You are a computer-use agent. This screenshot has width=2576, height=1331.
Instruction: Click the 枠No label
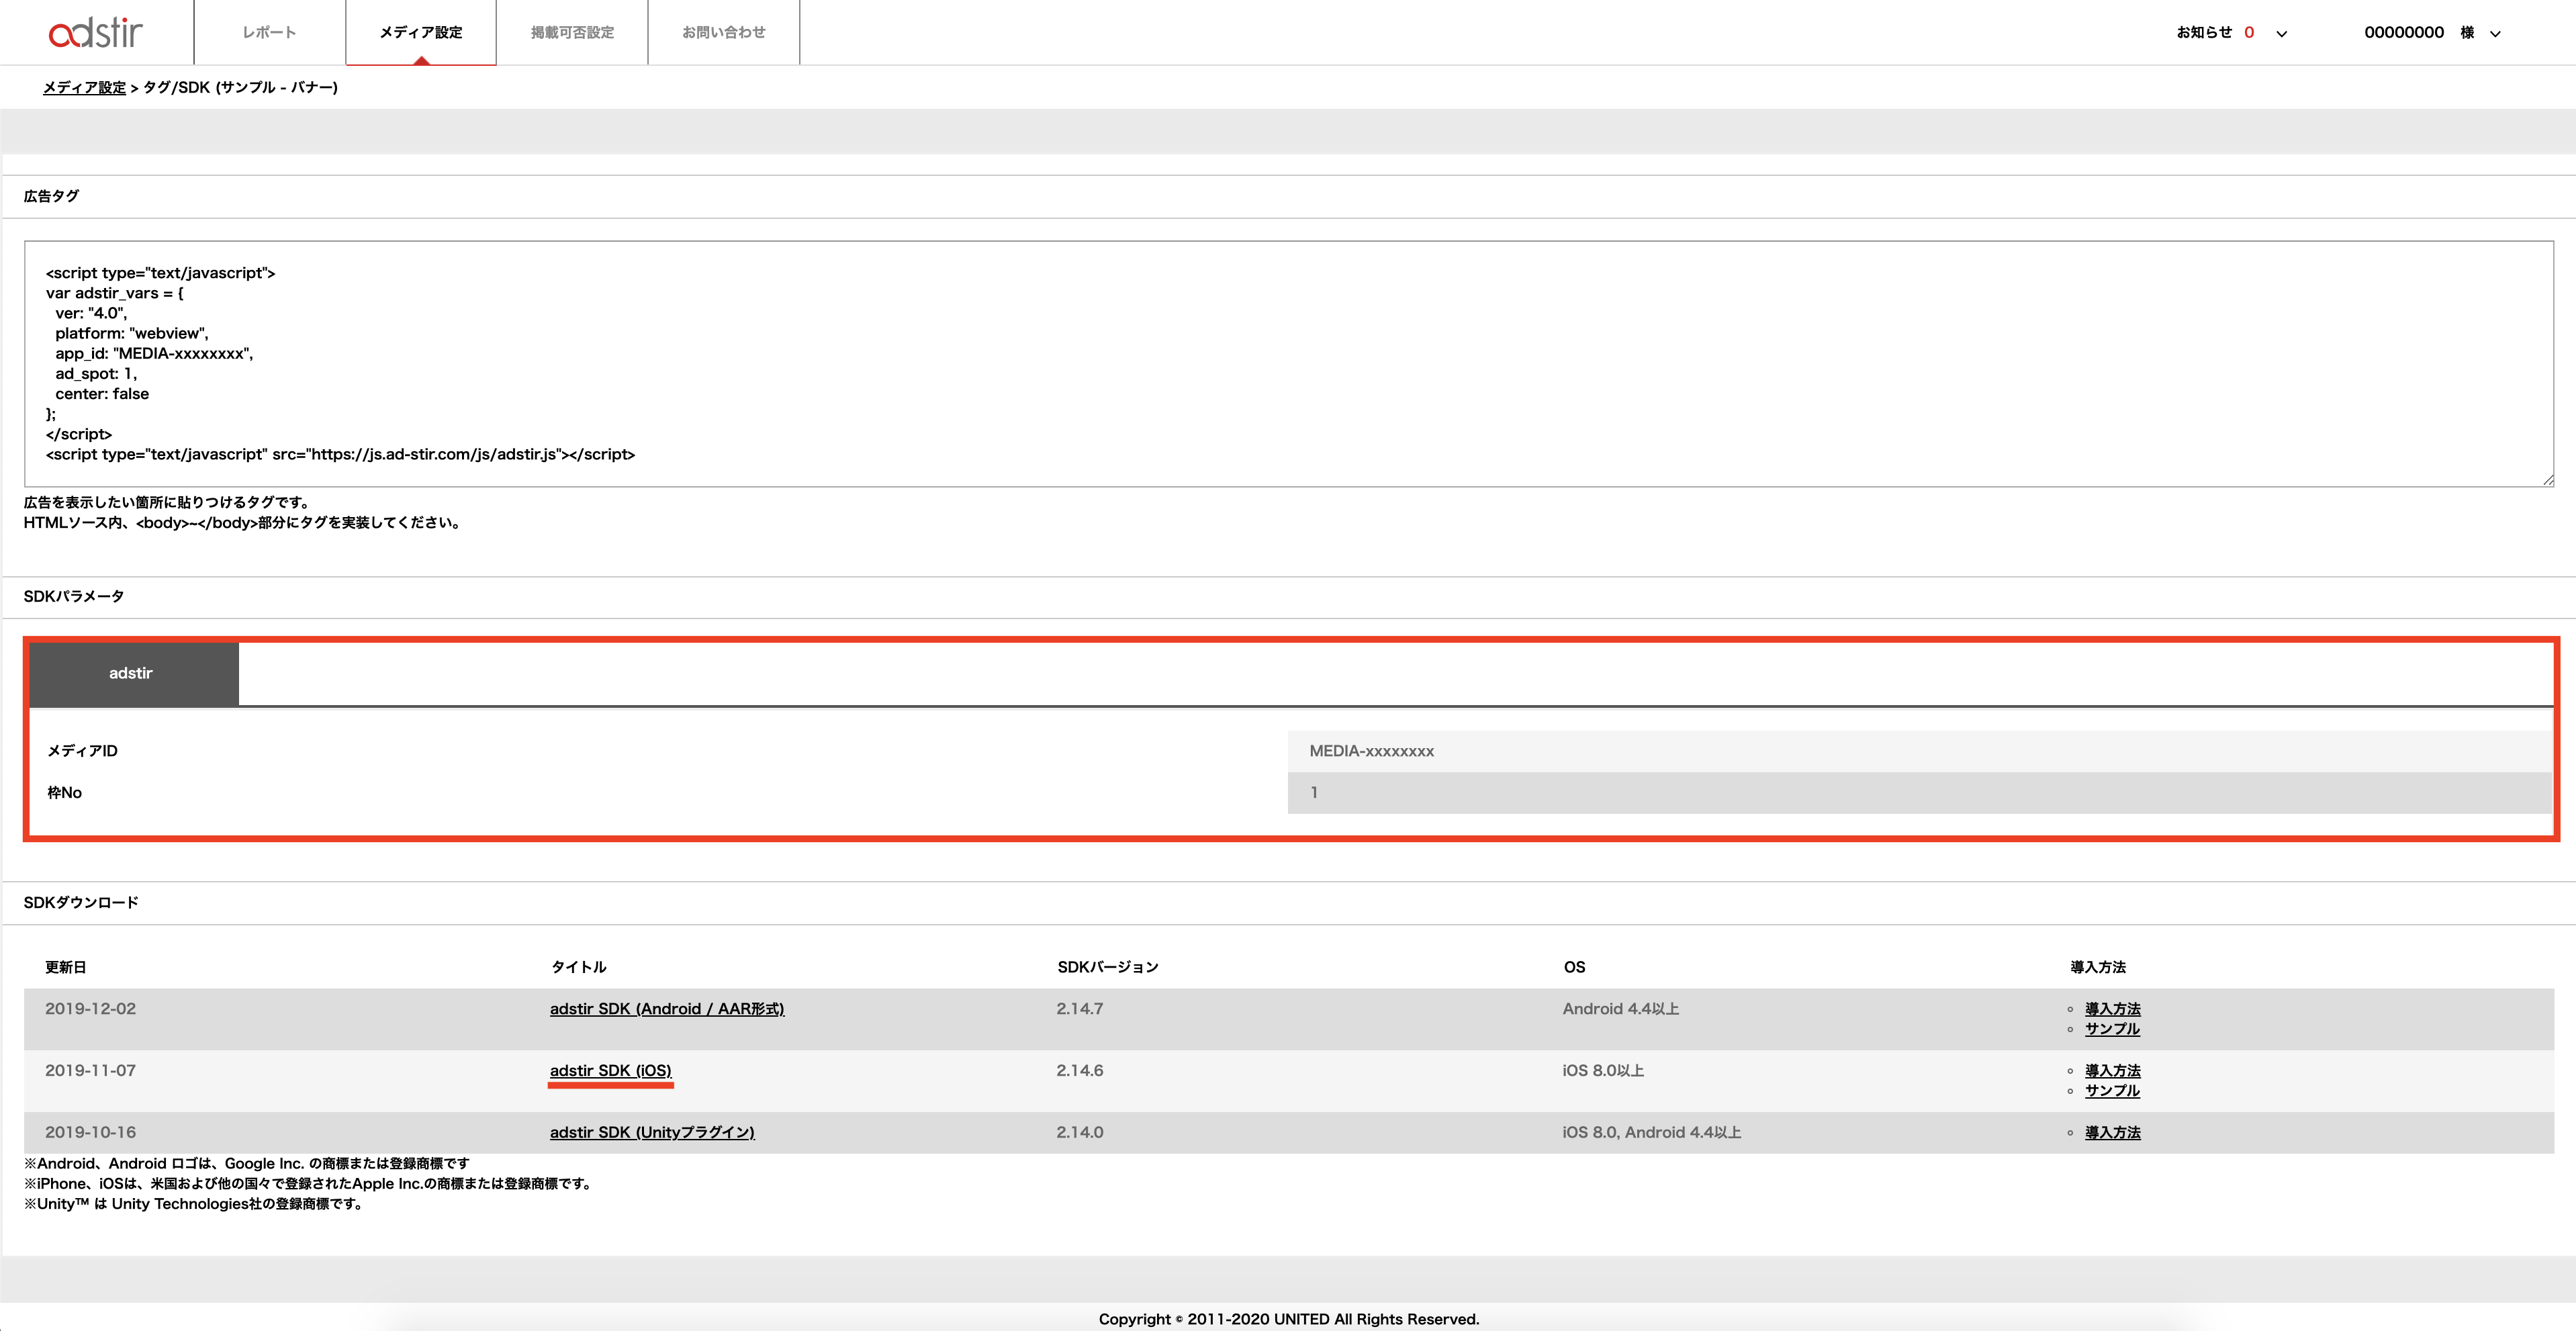[64, 793]
